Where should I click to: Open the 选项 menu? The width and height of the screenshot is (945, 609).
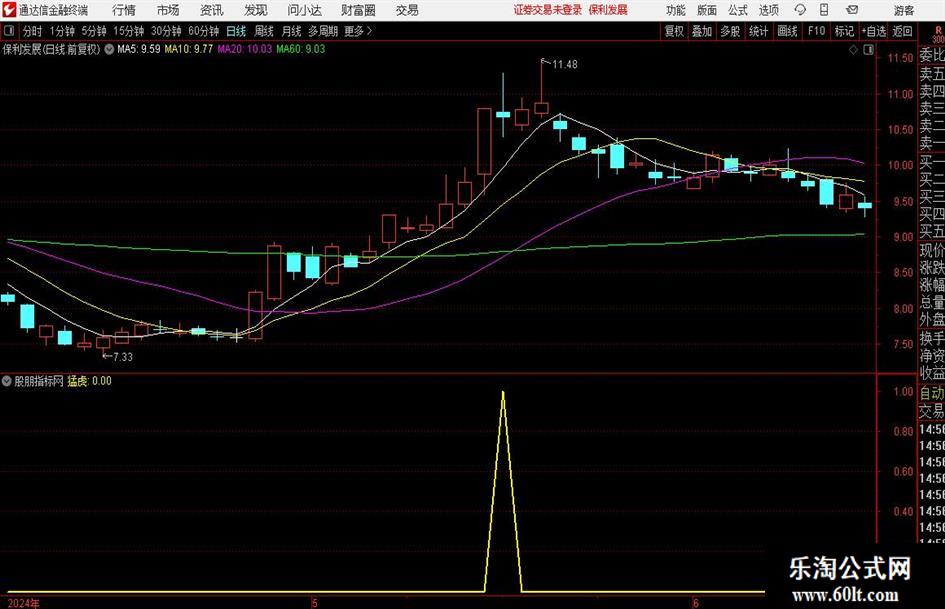(768, 10)
